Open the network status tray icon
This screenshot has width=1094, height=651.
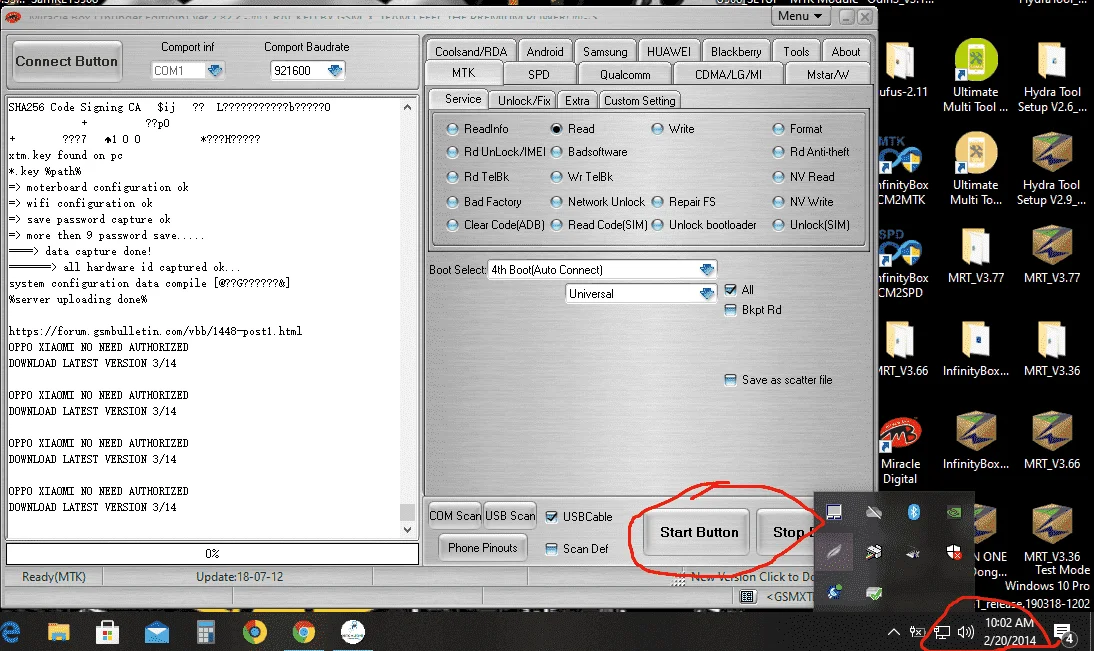(942, 632)
